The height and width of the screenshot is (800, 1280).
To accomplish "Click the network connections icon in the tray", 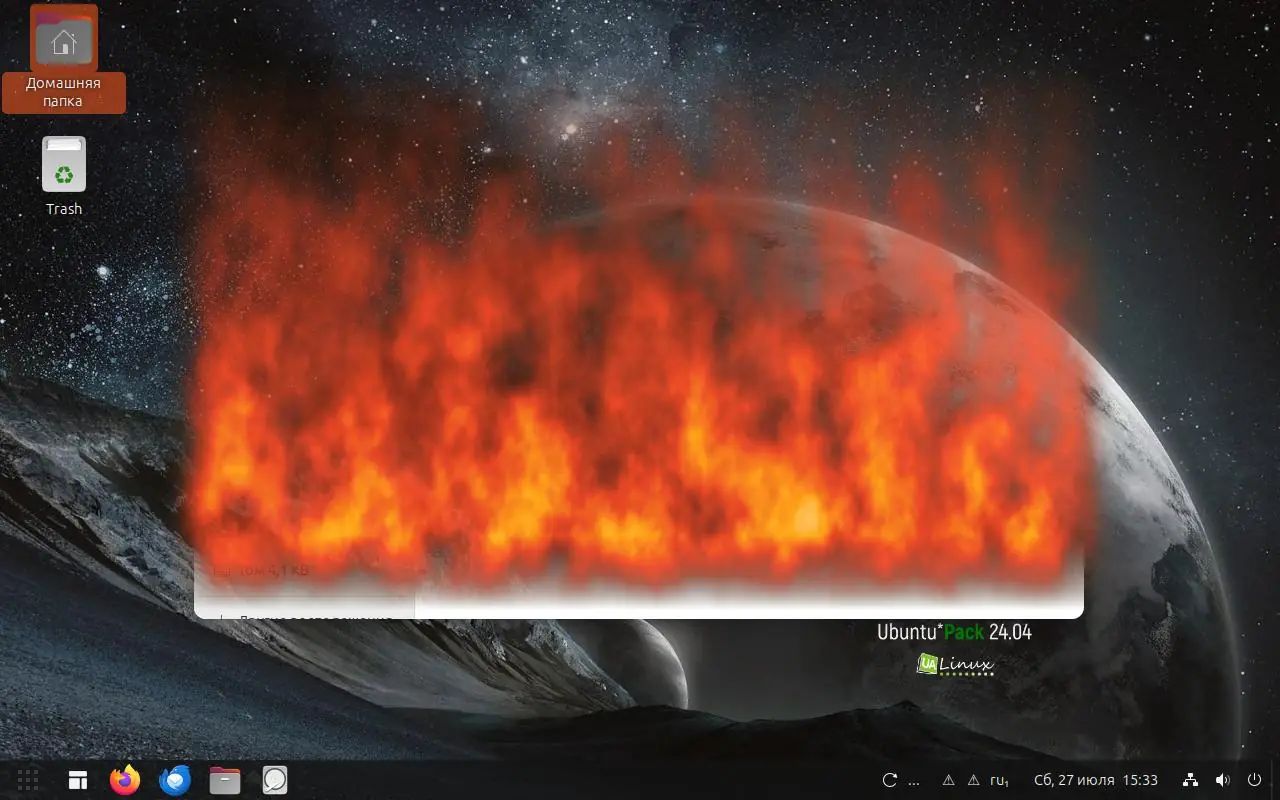I will point(1190,780).
